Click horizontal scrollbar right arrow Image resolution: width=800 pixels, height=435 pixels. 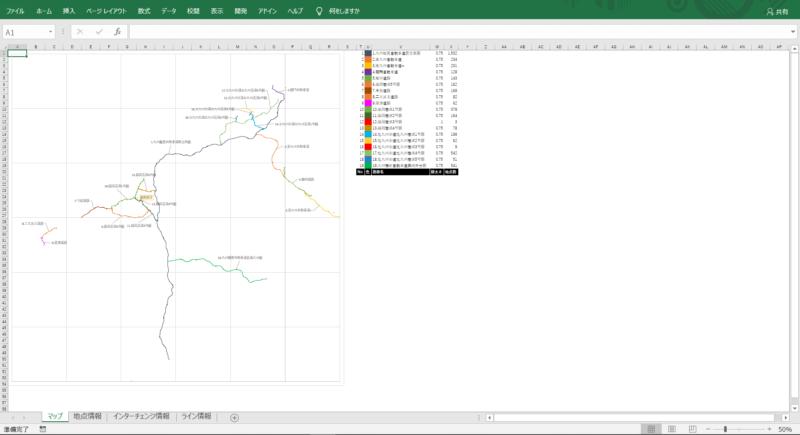(x=786, y=418)
